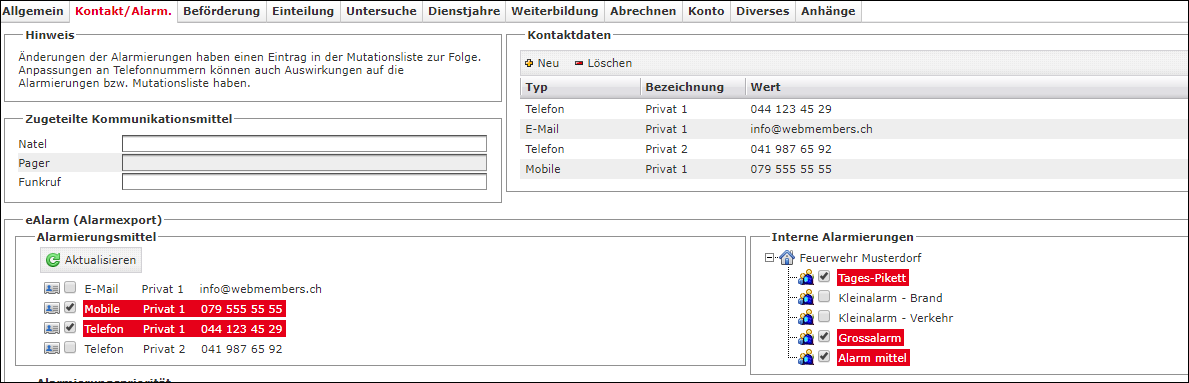The image size is (1189, 383).
Task: Sort by the Wert column header
Action: [967, 86]
